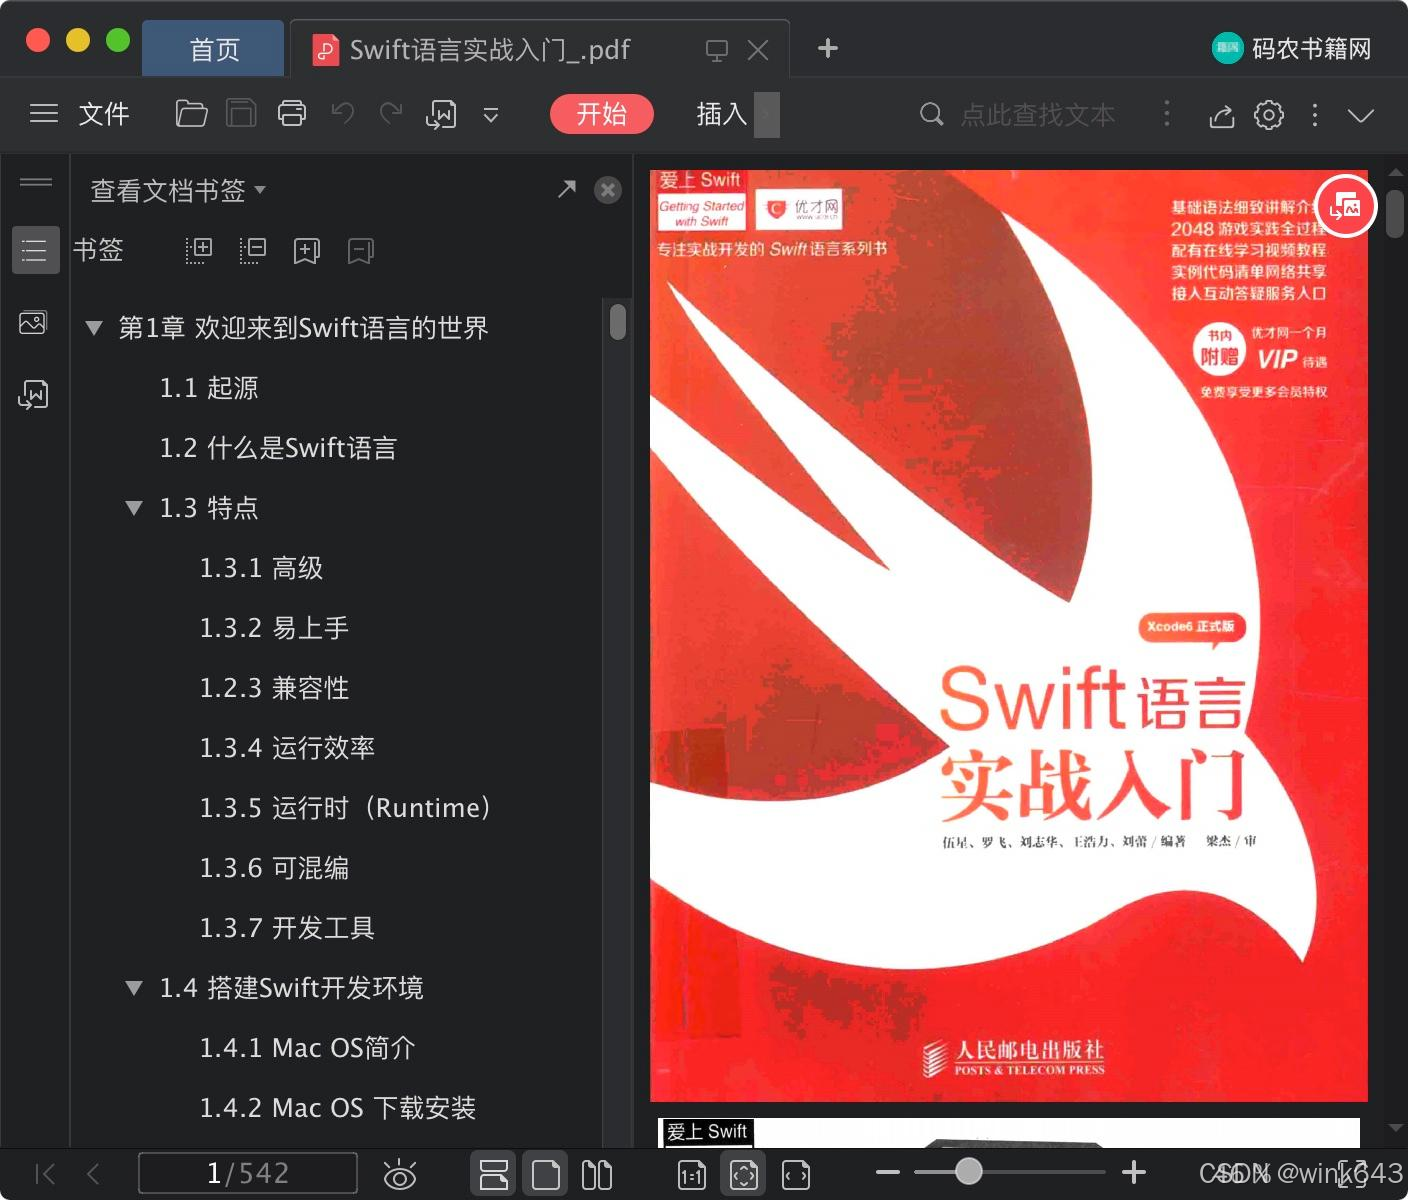This screenshot has width=1408, height=1200.
Task: Collapse the 1.3 特点 section arrow
Action: [x=134, y=508]
